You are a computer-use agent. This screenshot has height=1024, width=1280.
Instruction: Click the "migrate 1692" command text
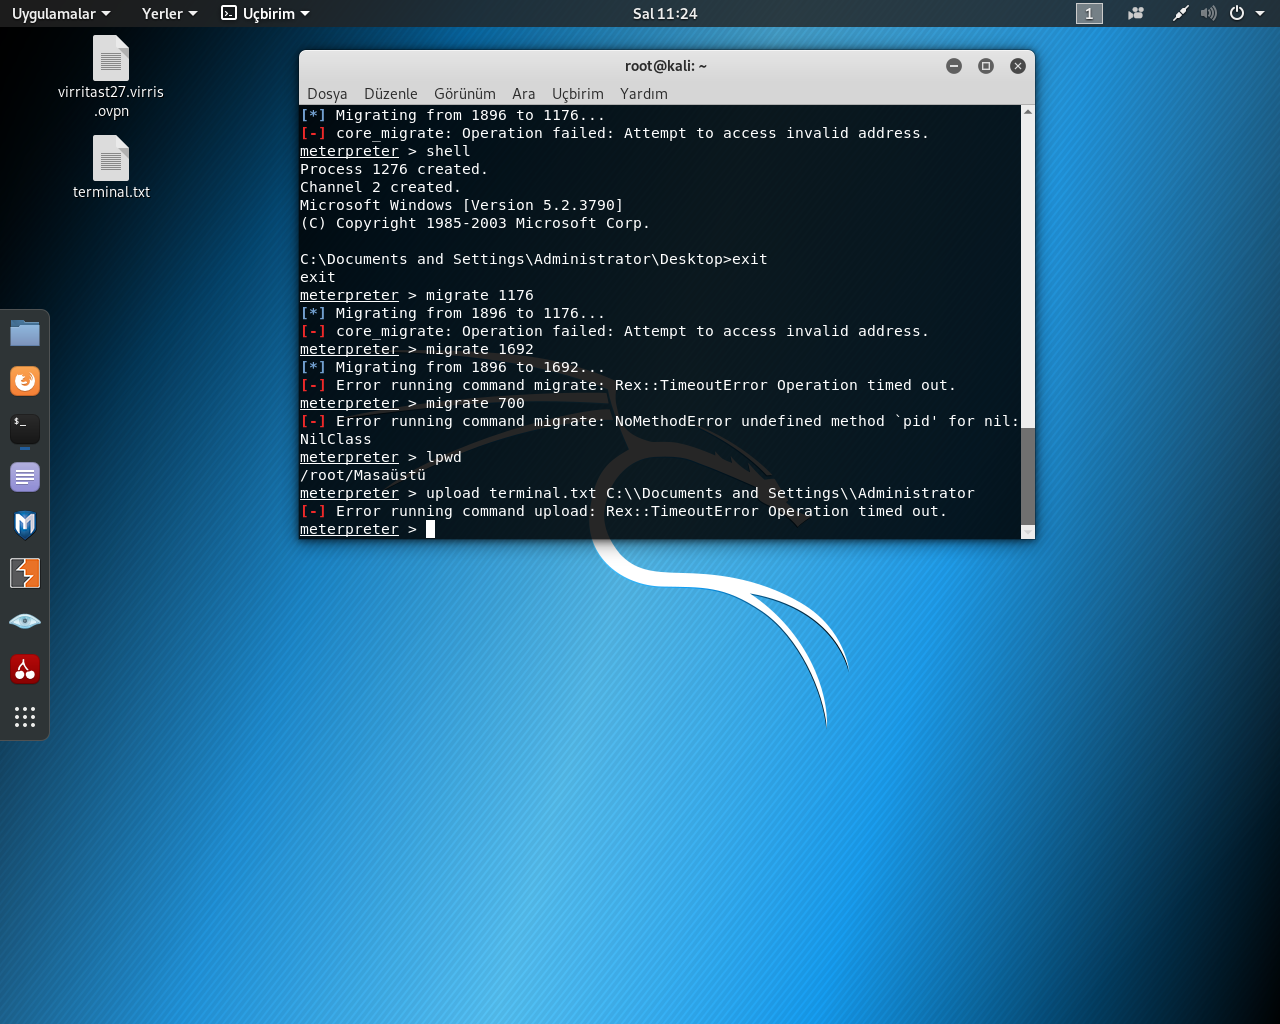coord(480,349)
